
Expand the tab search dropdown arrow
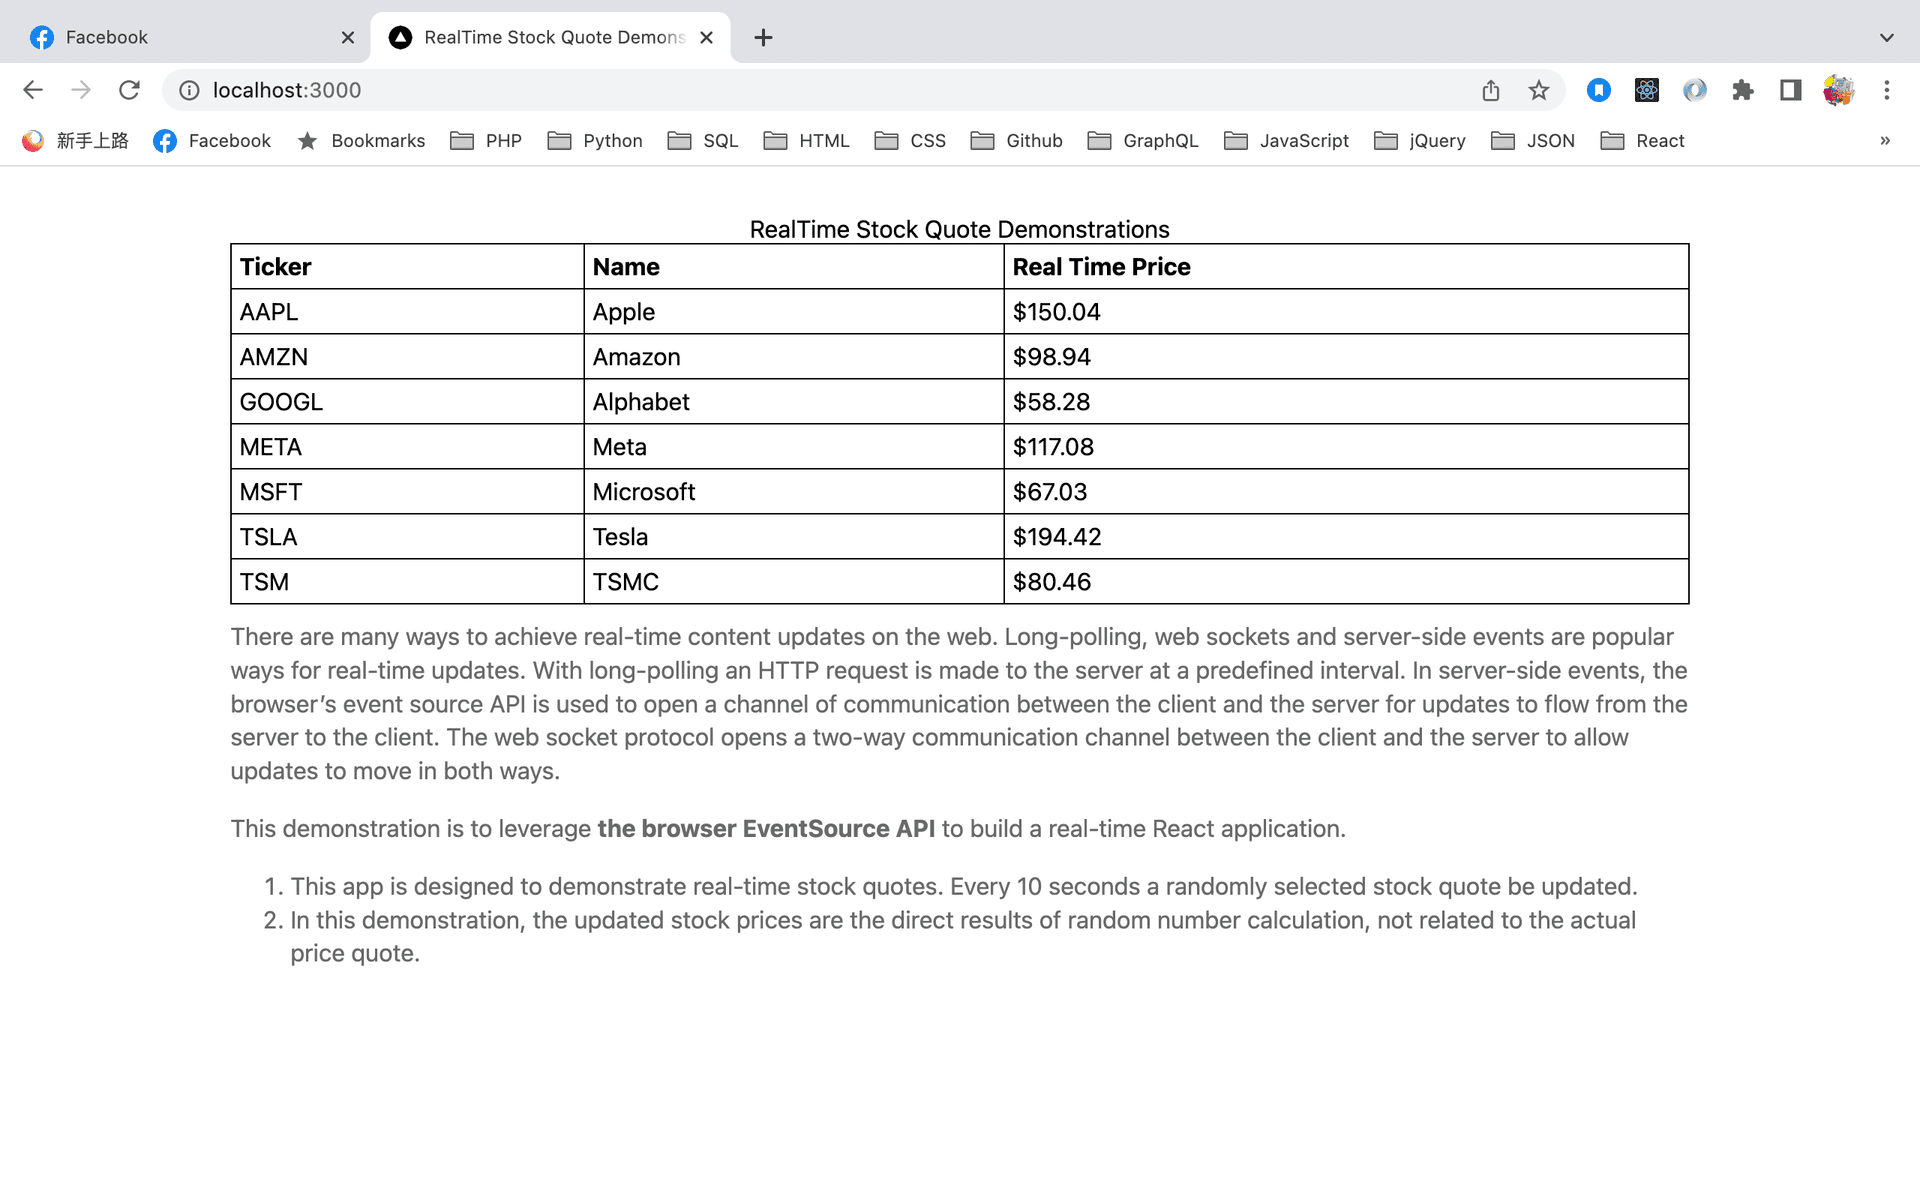point(1887,37)
